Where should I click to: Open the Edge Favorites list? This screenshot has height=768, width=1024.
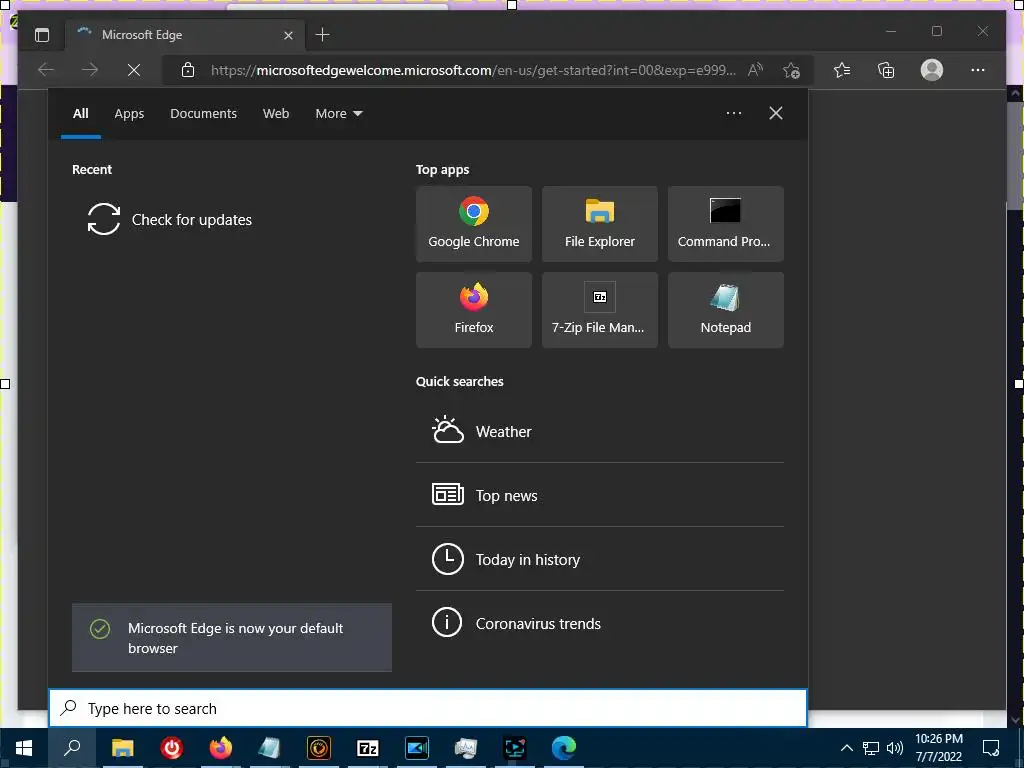(842, 70)
